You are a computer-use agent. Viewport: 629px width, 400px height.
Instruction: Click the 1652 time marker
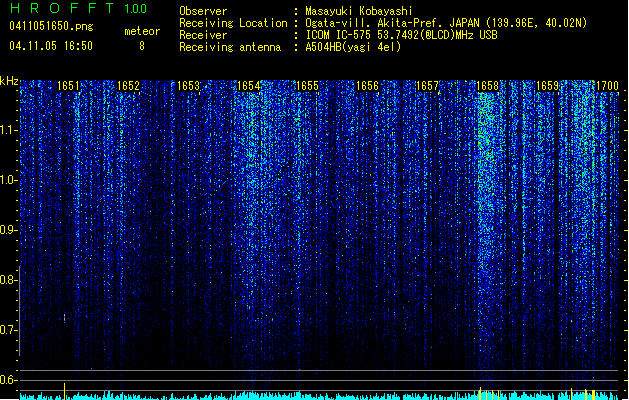(x=128, y=86)
